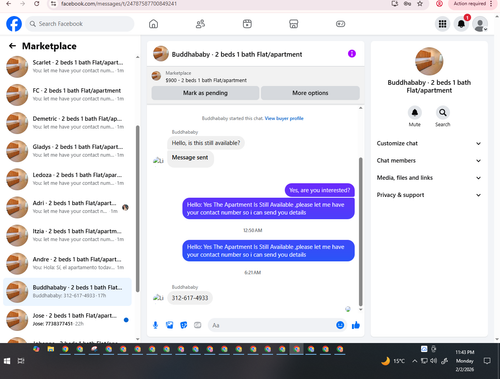Click the conversation list scrollbar thumb

(x=137, y=209)
